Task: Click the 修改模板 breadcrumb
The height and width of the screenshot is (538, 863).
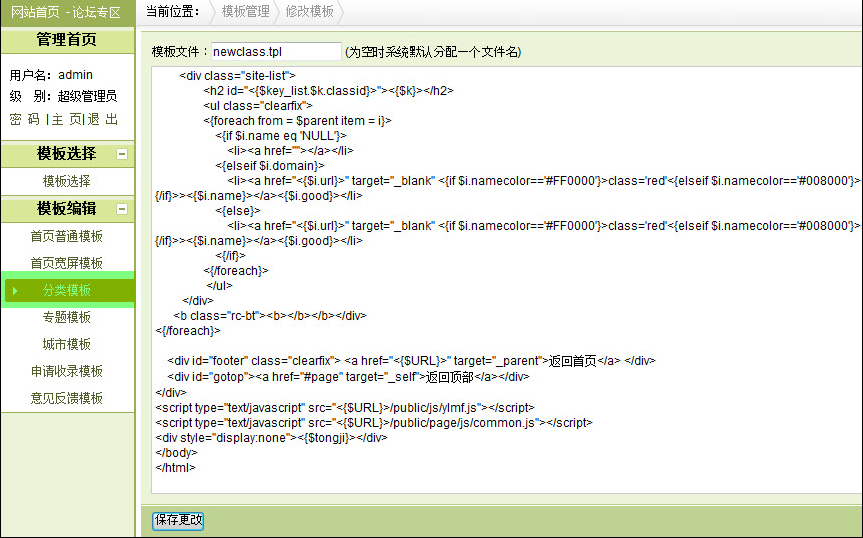Action: (309, 12)
